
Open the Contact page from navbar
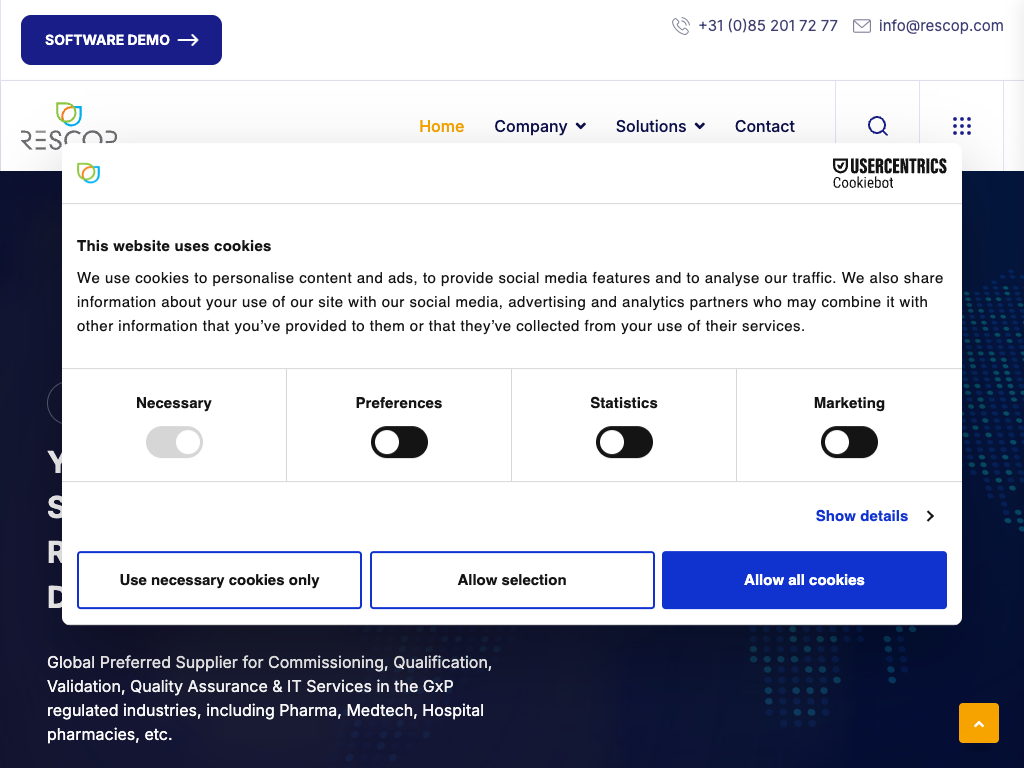[764, 126]
